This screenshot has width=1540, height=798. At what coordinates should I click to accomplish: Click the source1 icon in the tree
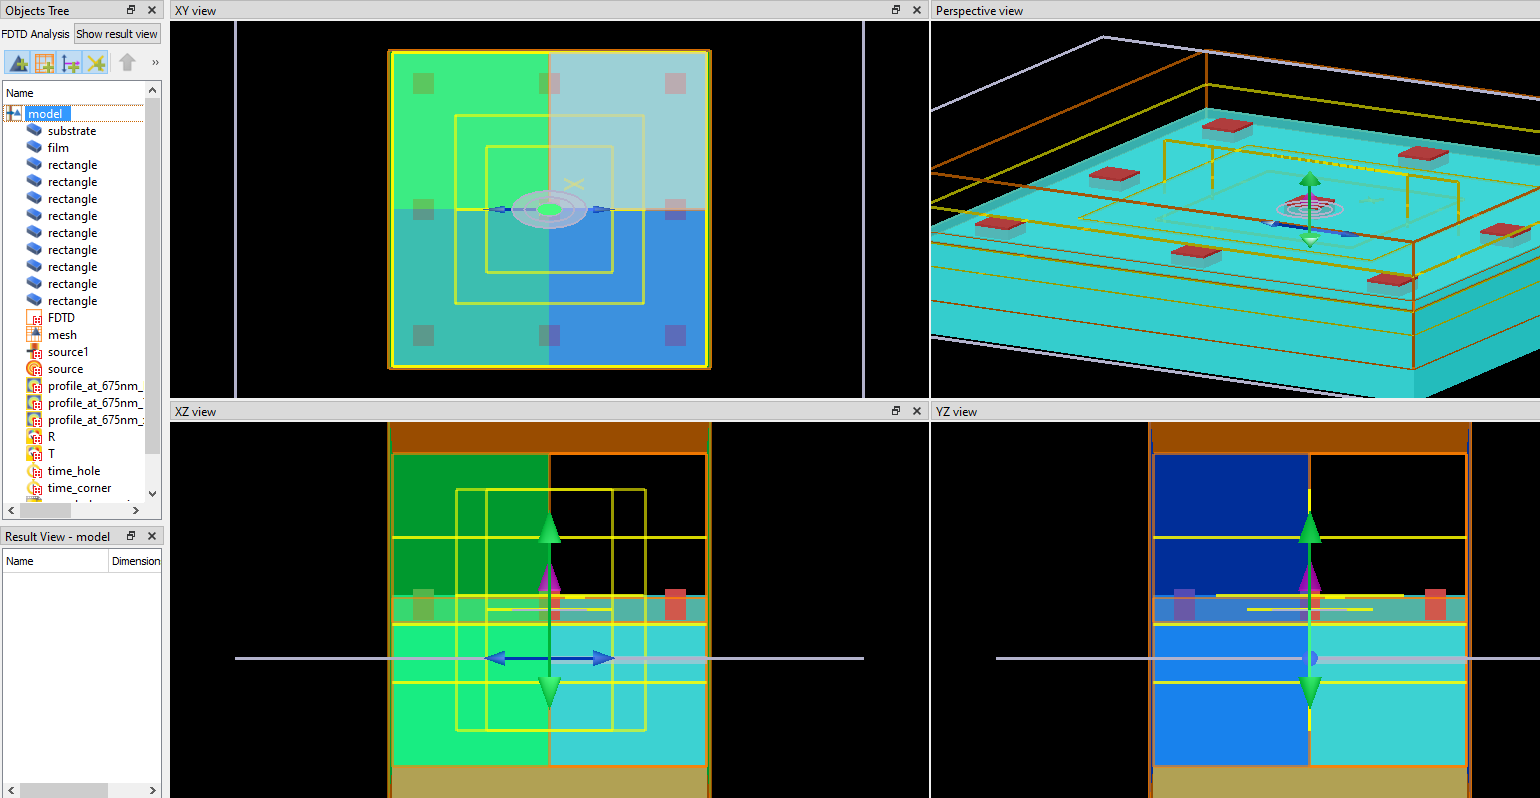point(35,352)
